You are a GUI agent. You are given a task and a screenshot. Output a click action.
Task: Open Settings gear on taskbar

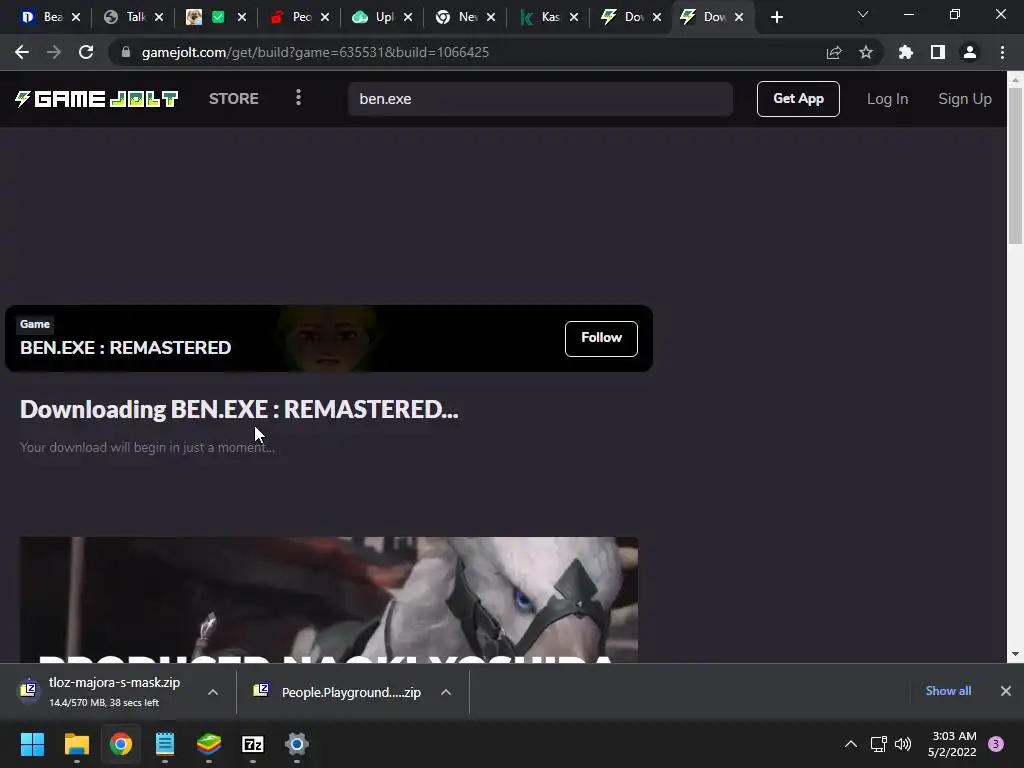pyautogui.click(x=296, y=744)
